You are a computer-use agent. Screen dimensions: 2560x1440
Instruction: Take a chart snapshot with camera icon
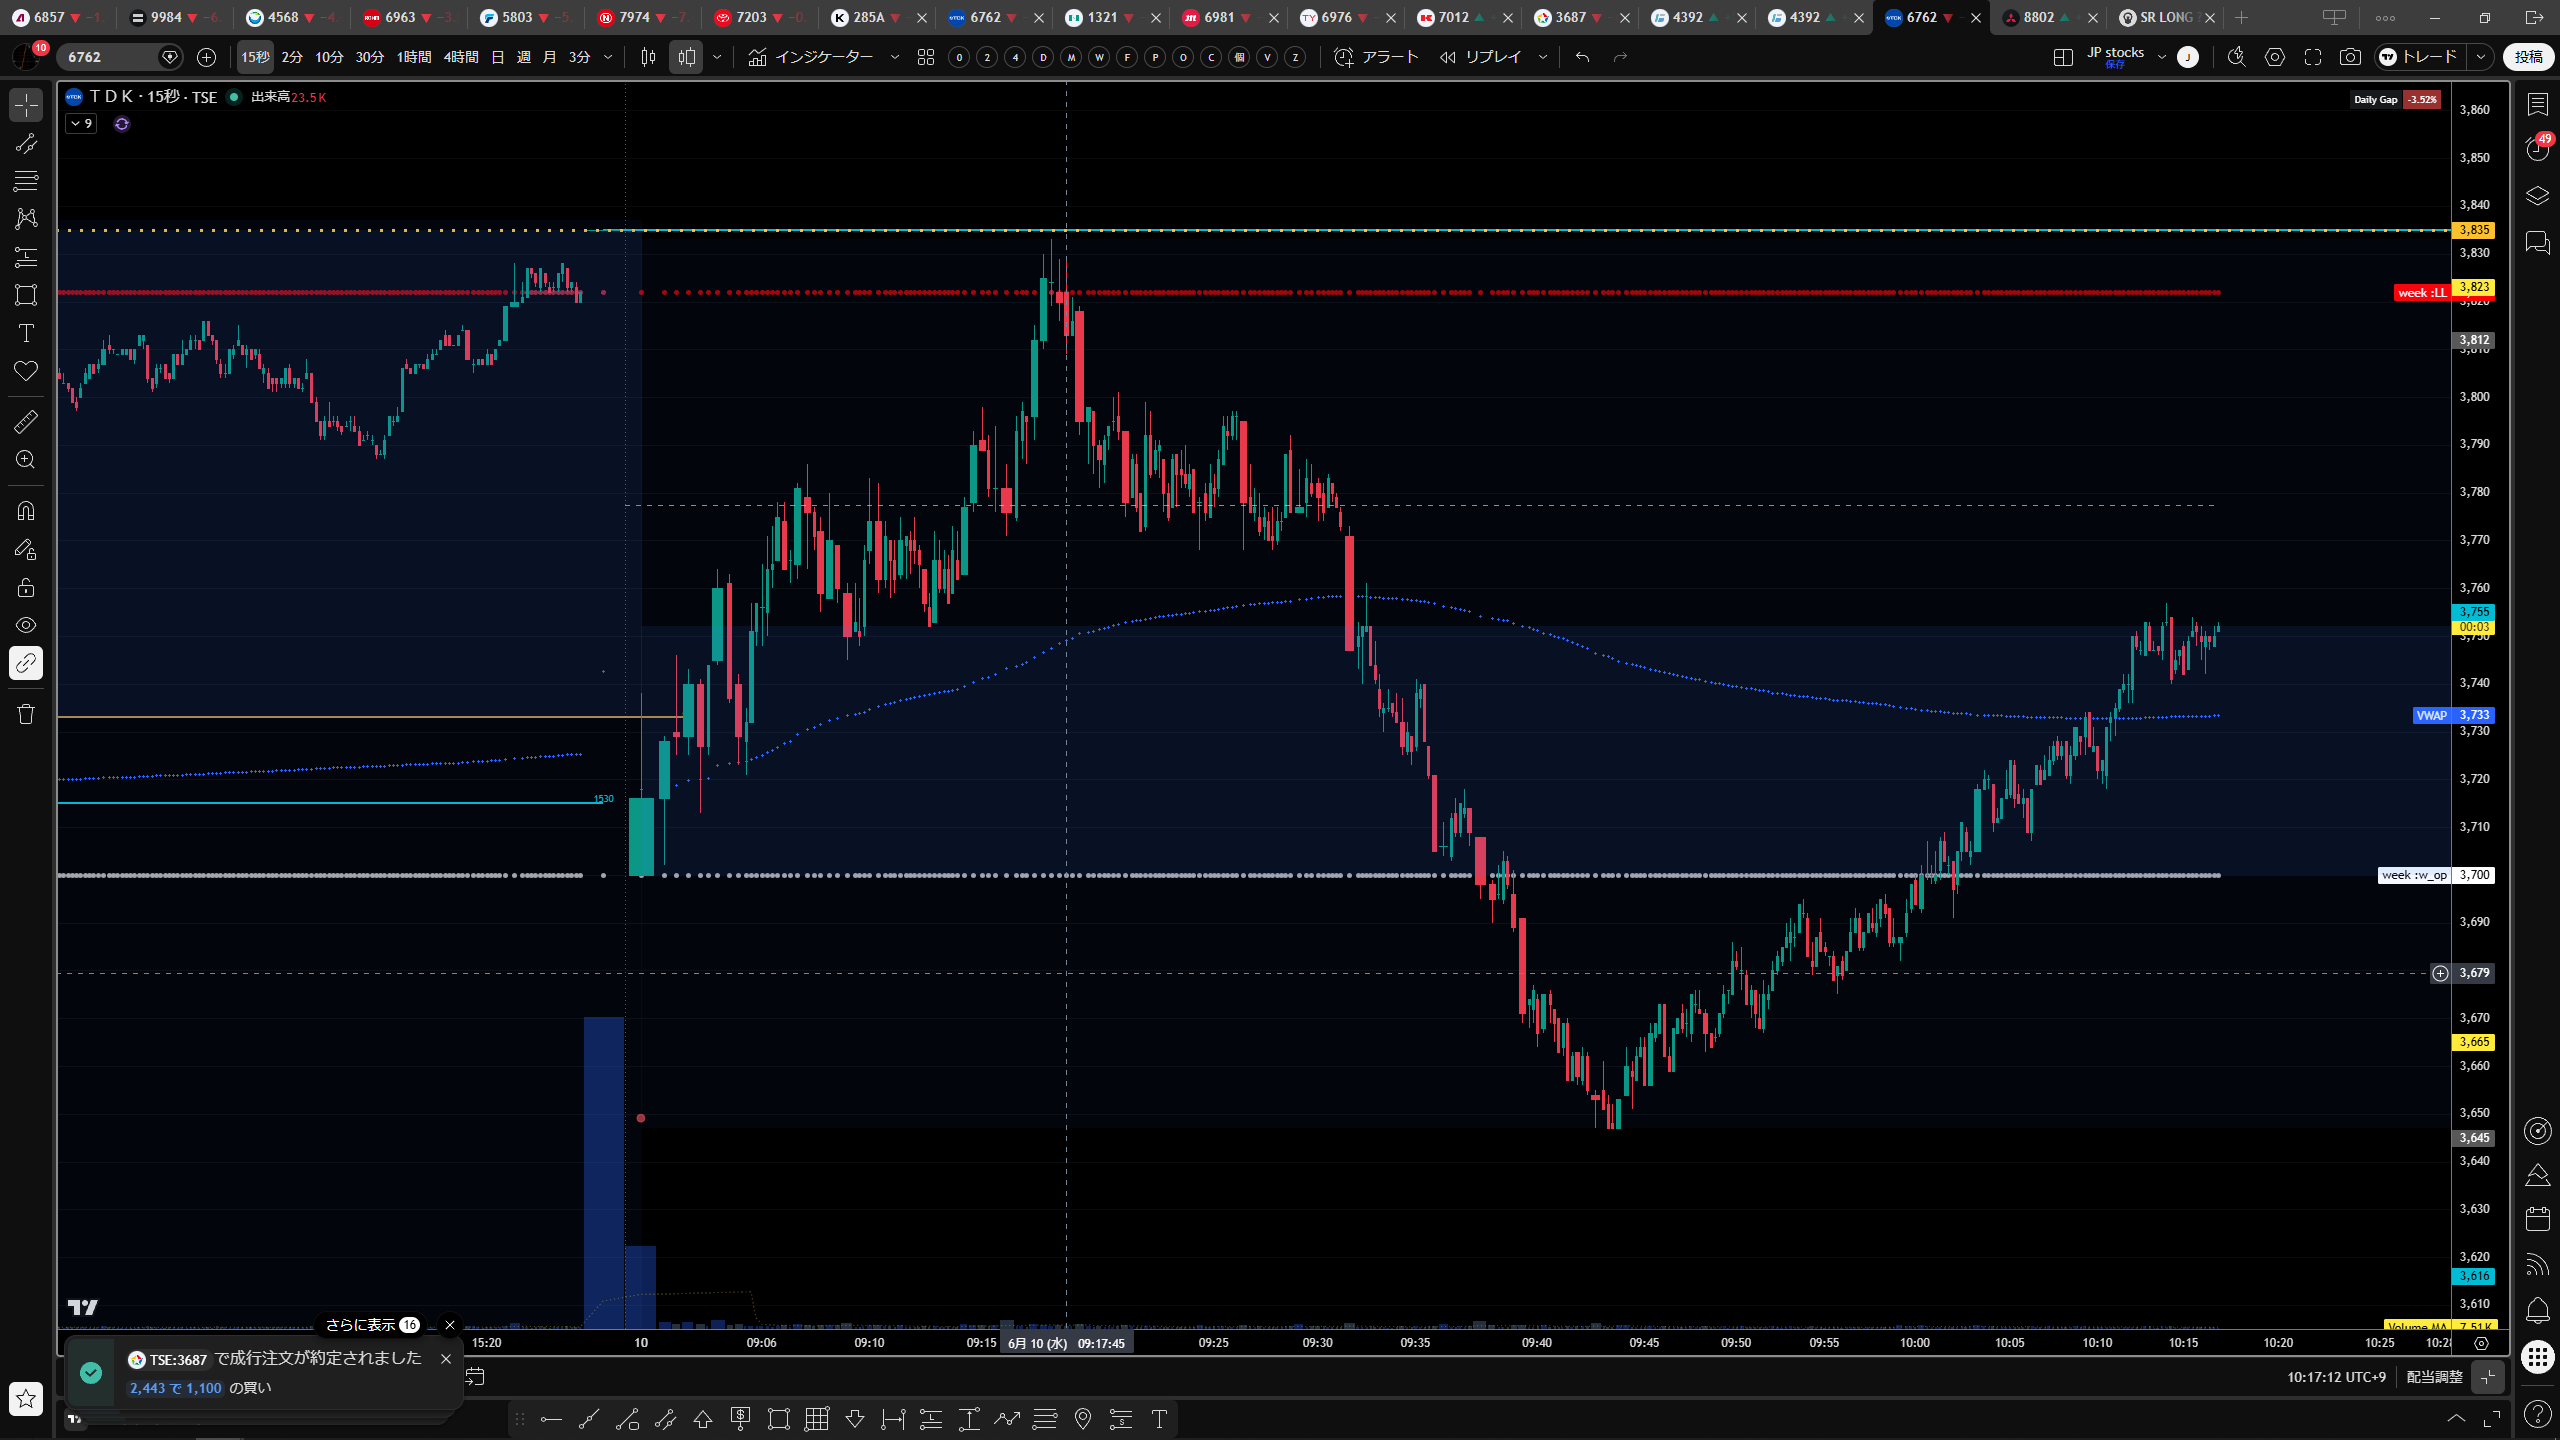(2350, 57)
